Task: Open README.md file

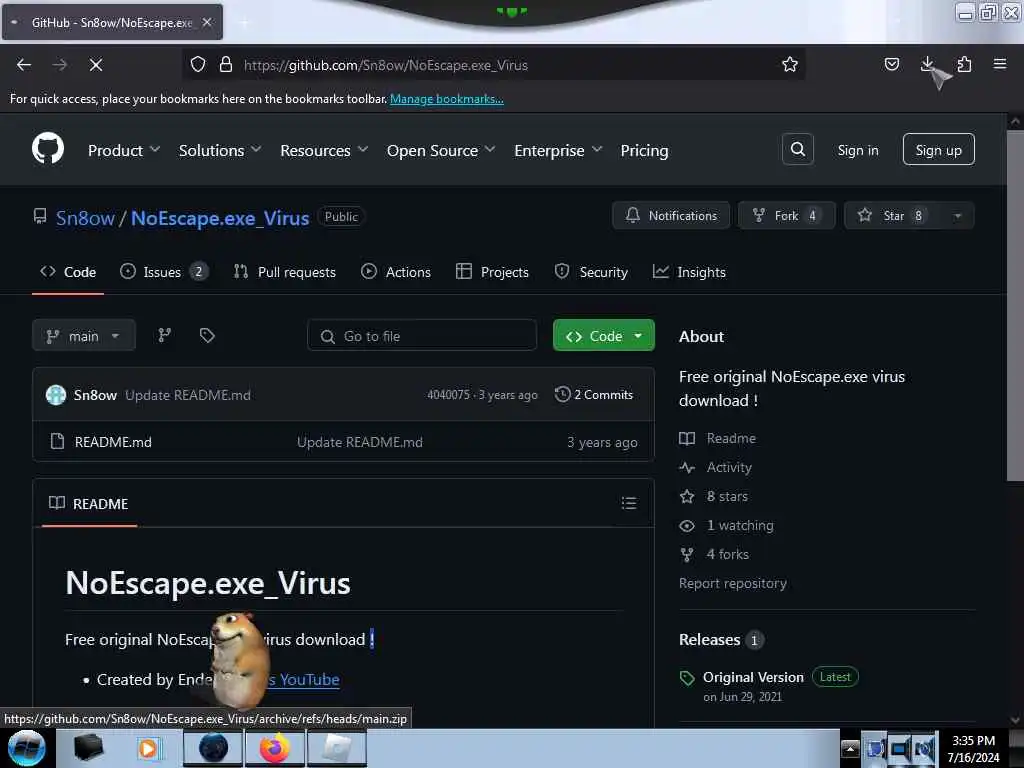Action: pyautogui.click(x=113, y=442)
